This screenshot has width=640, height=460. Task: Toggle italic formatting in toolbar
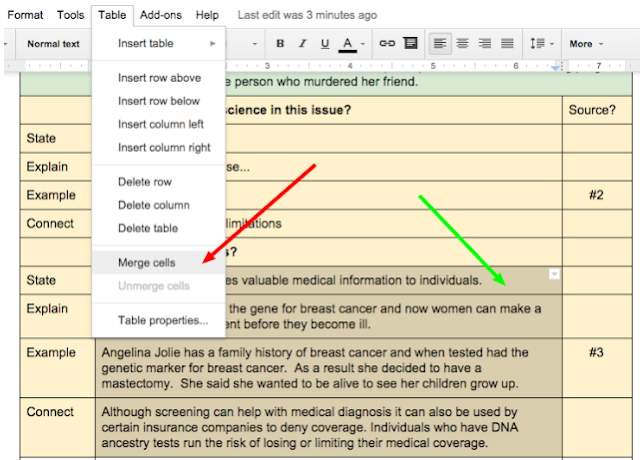point(302,44)
